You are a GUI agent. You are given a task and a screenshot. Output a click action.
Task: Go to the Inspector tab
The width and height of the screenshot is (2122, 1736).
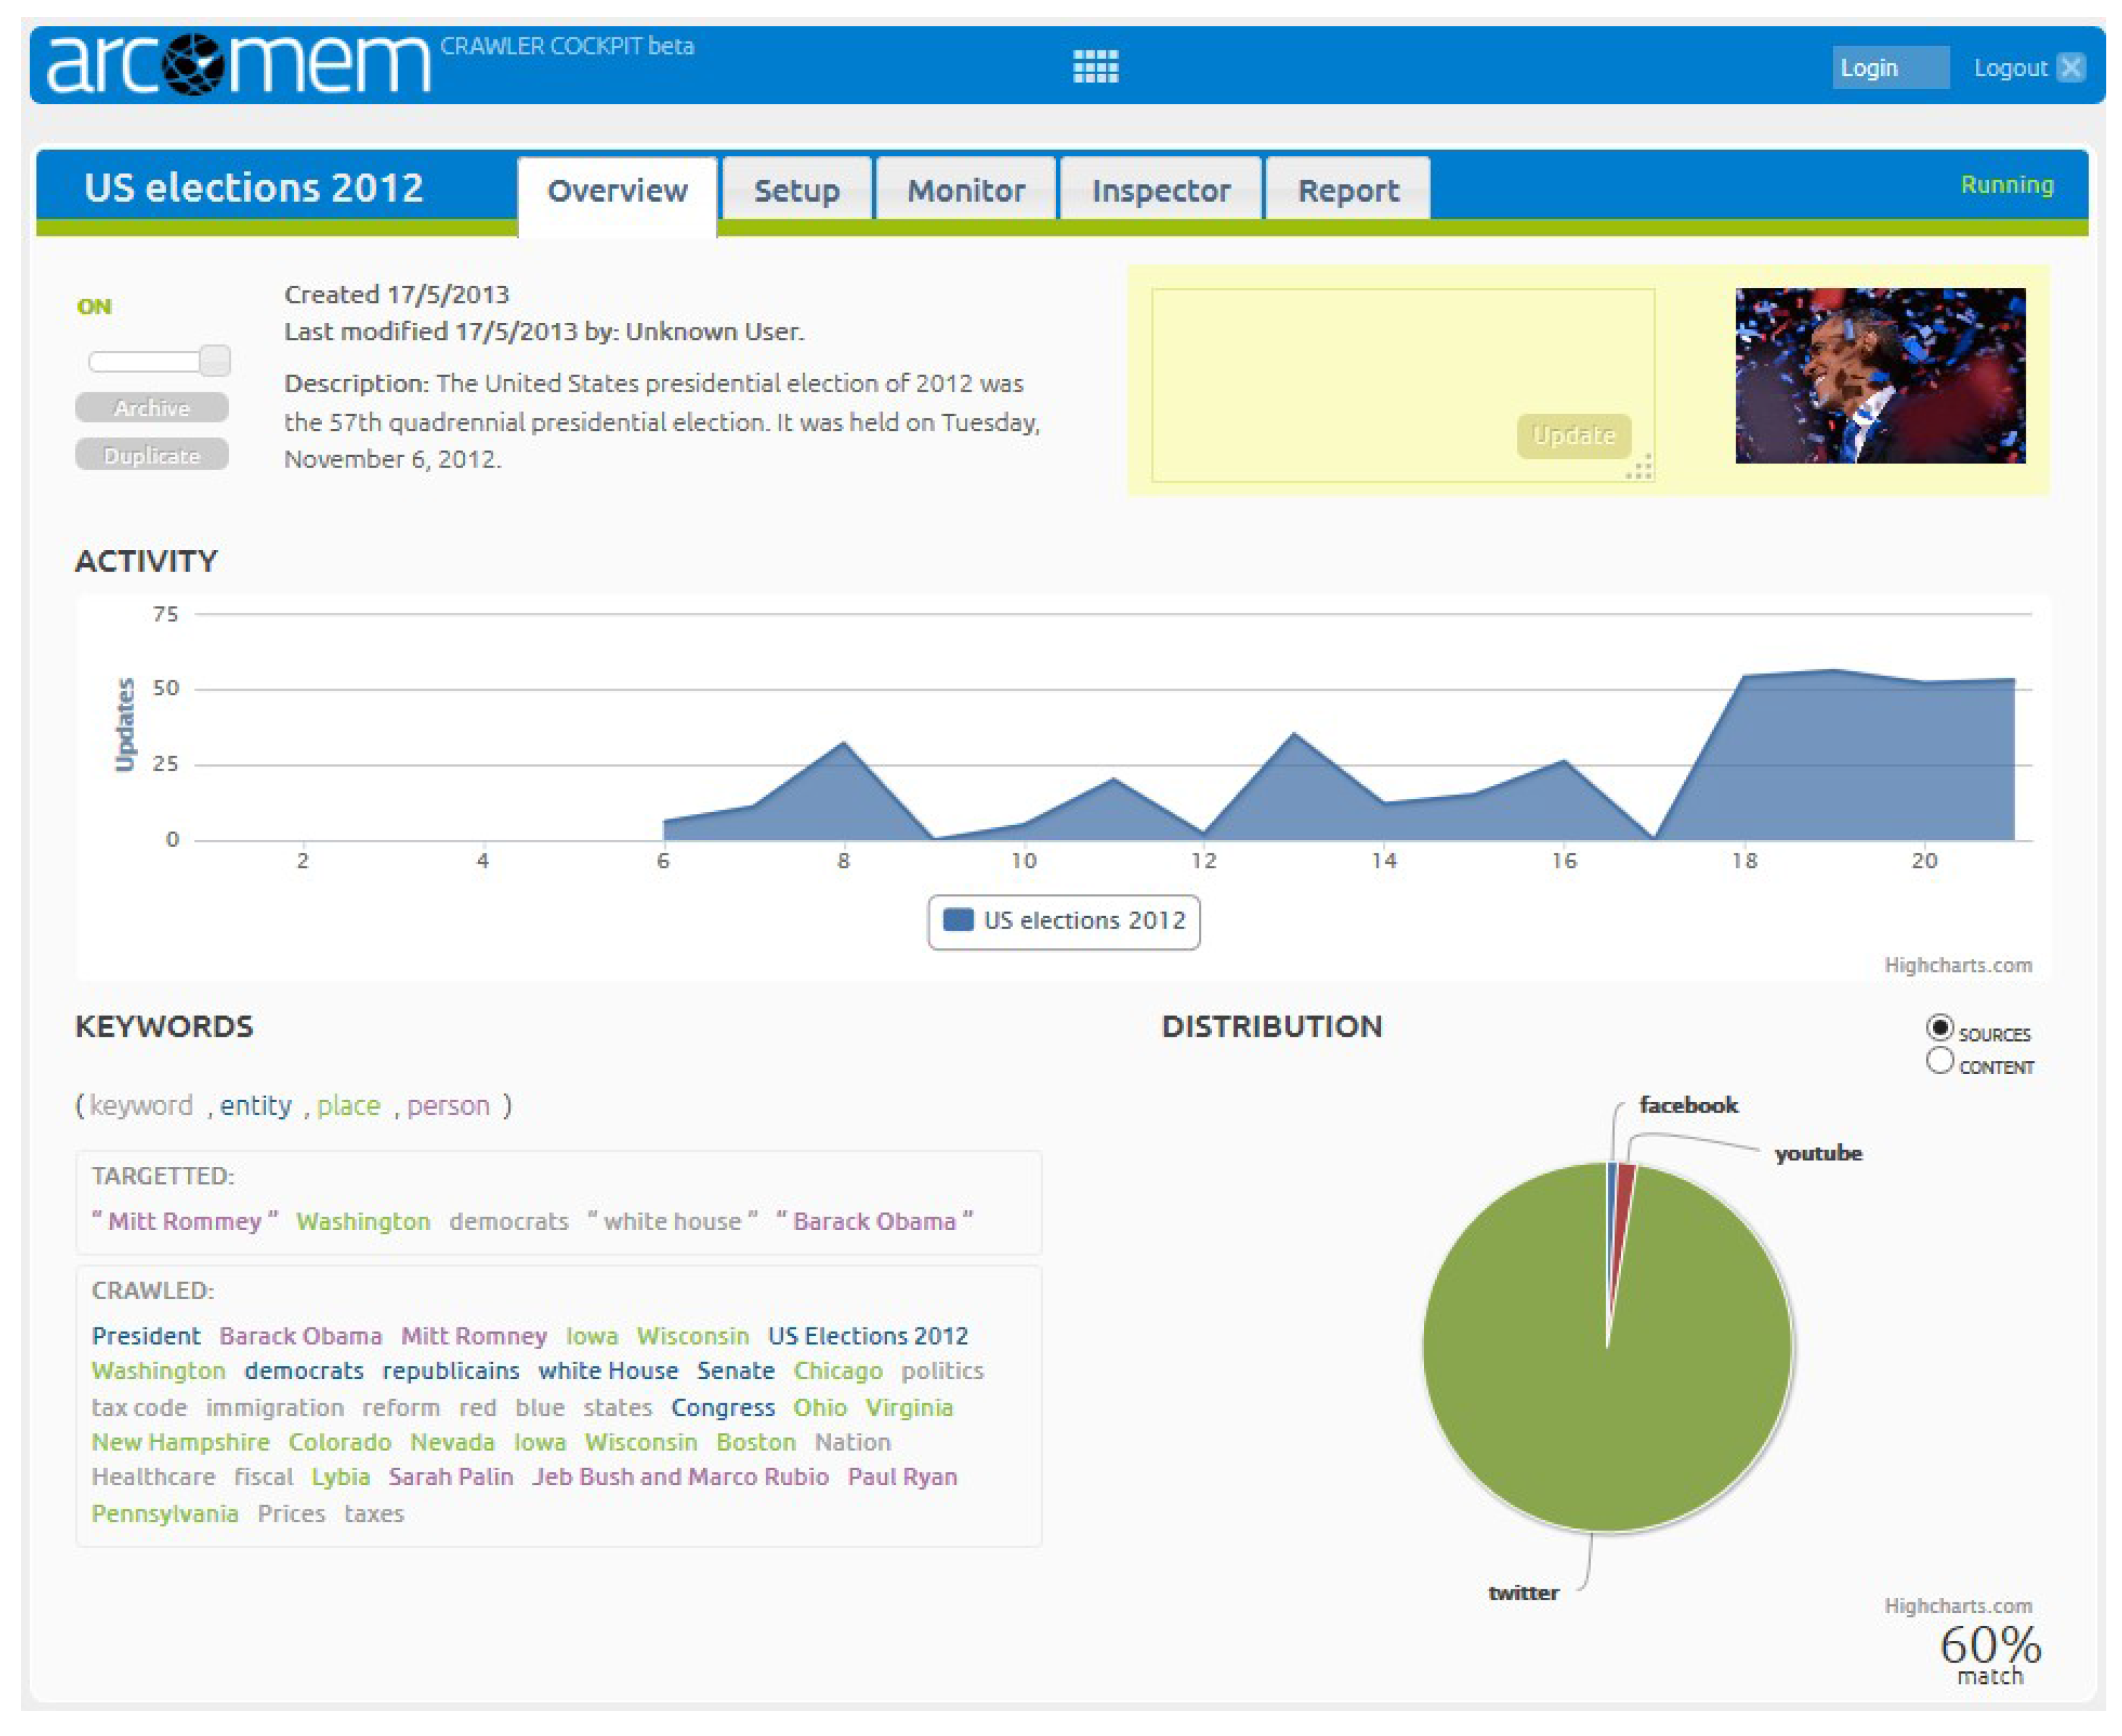click(x=1160, y=190)
